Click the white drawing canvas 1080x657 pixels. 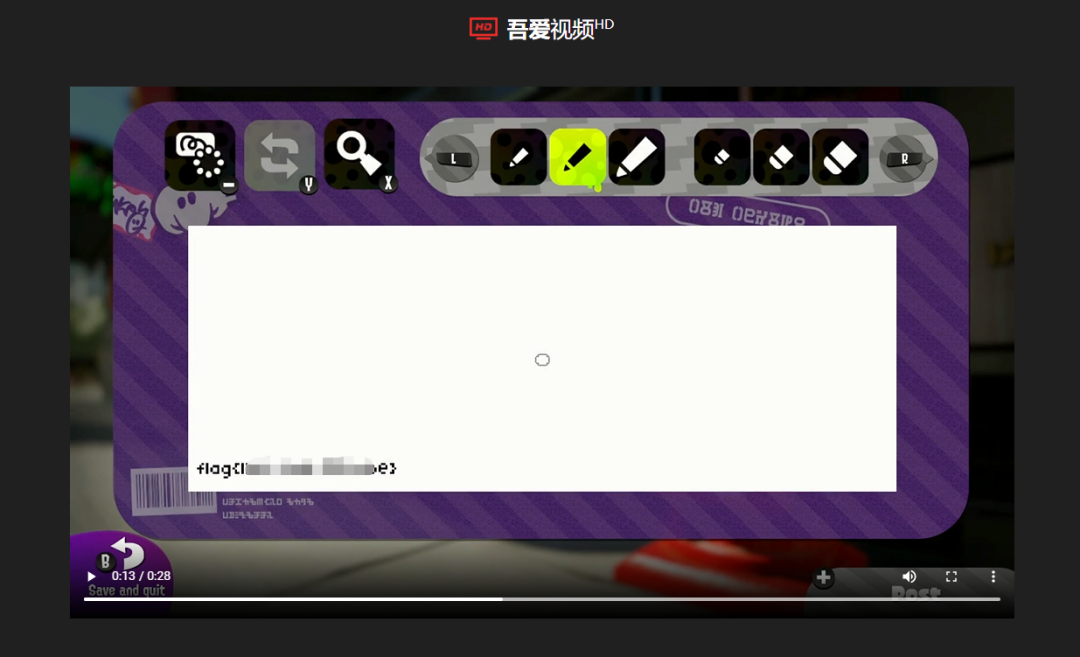pyautogui.click(x=542, y=358)
